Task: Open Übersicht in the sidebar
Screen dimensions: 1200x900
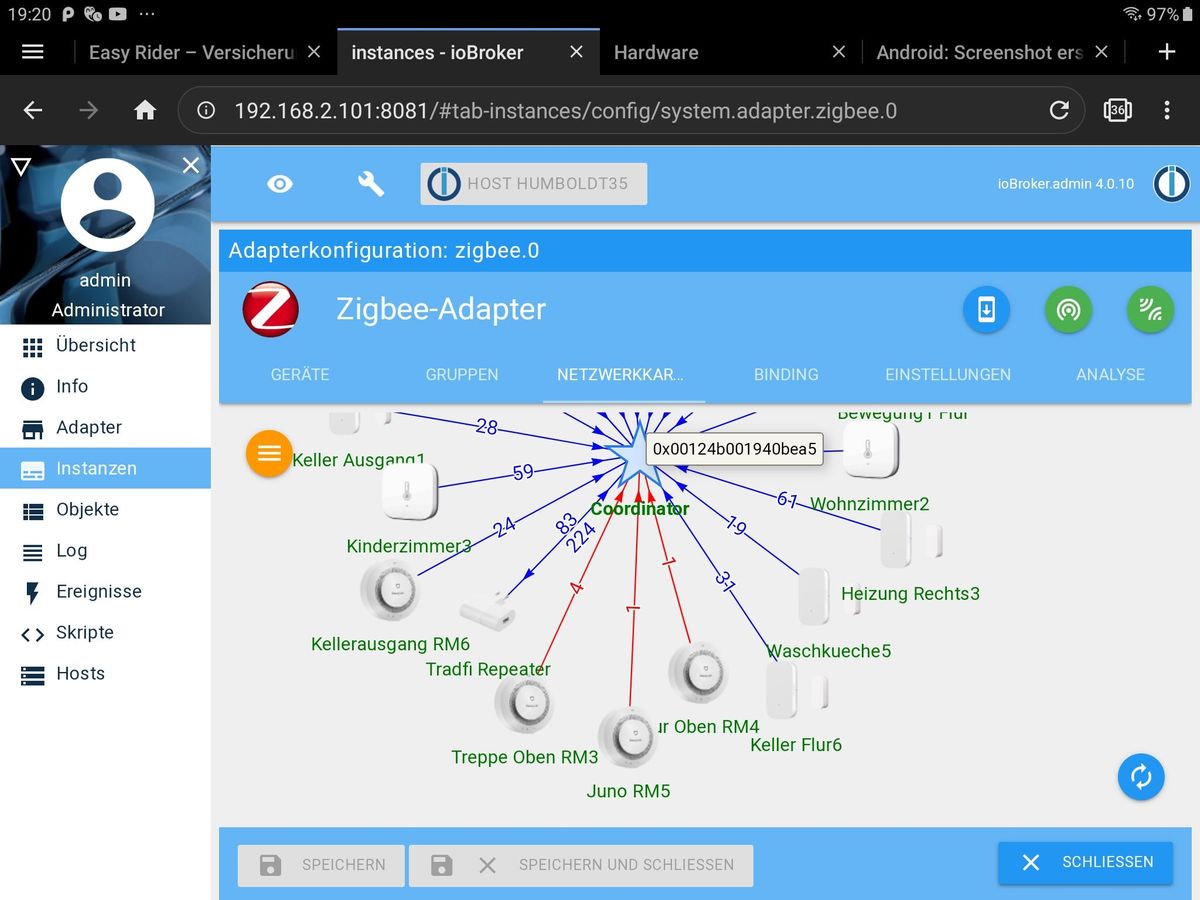Action: (105, 346)
